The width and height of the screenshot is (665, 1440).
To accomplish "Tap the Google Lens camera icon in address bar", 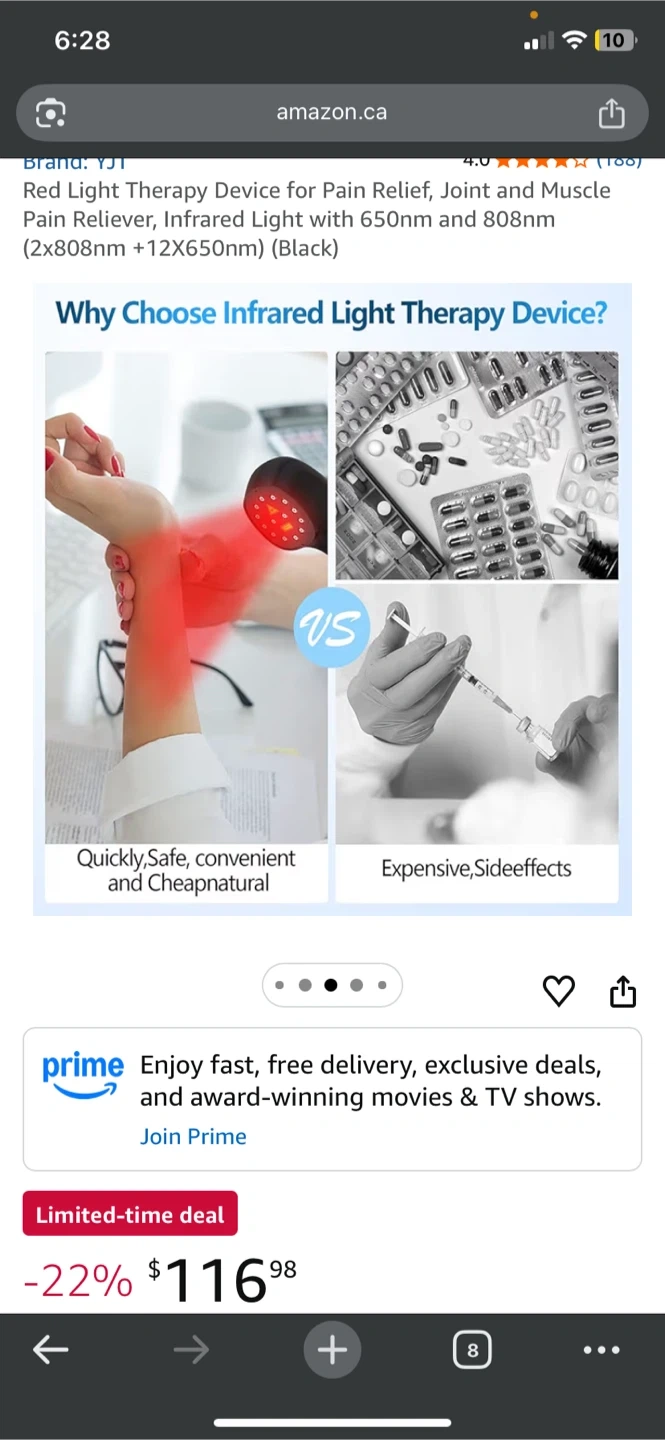I will click(x=50, y=113).
